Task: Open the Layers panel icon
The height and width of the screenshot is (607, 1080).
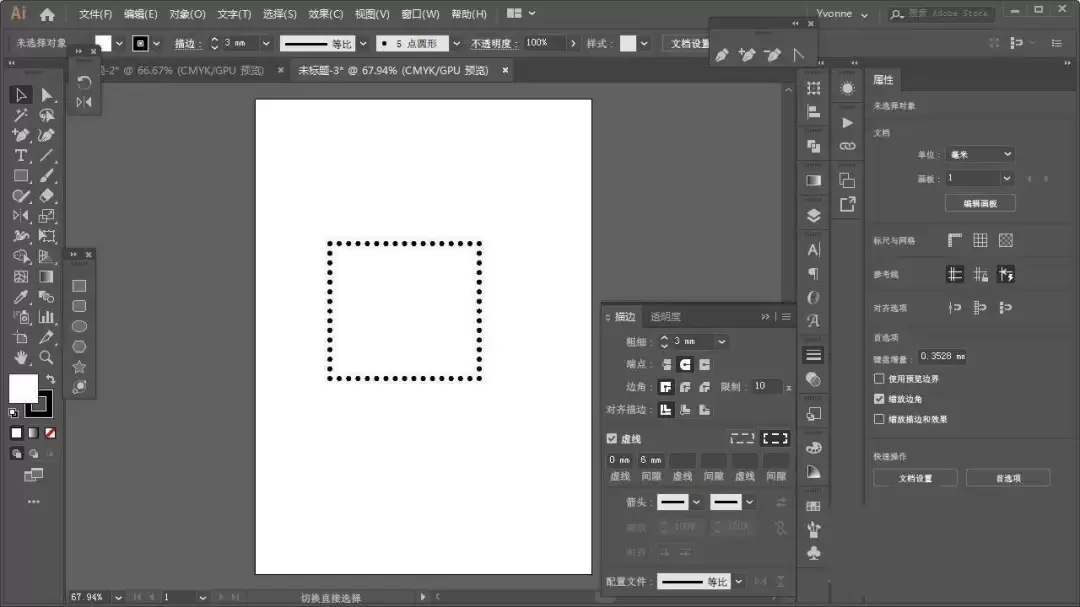Action: coord(813,216)
